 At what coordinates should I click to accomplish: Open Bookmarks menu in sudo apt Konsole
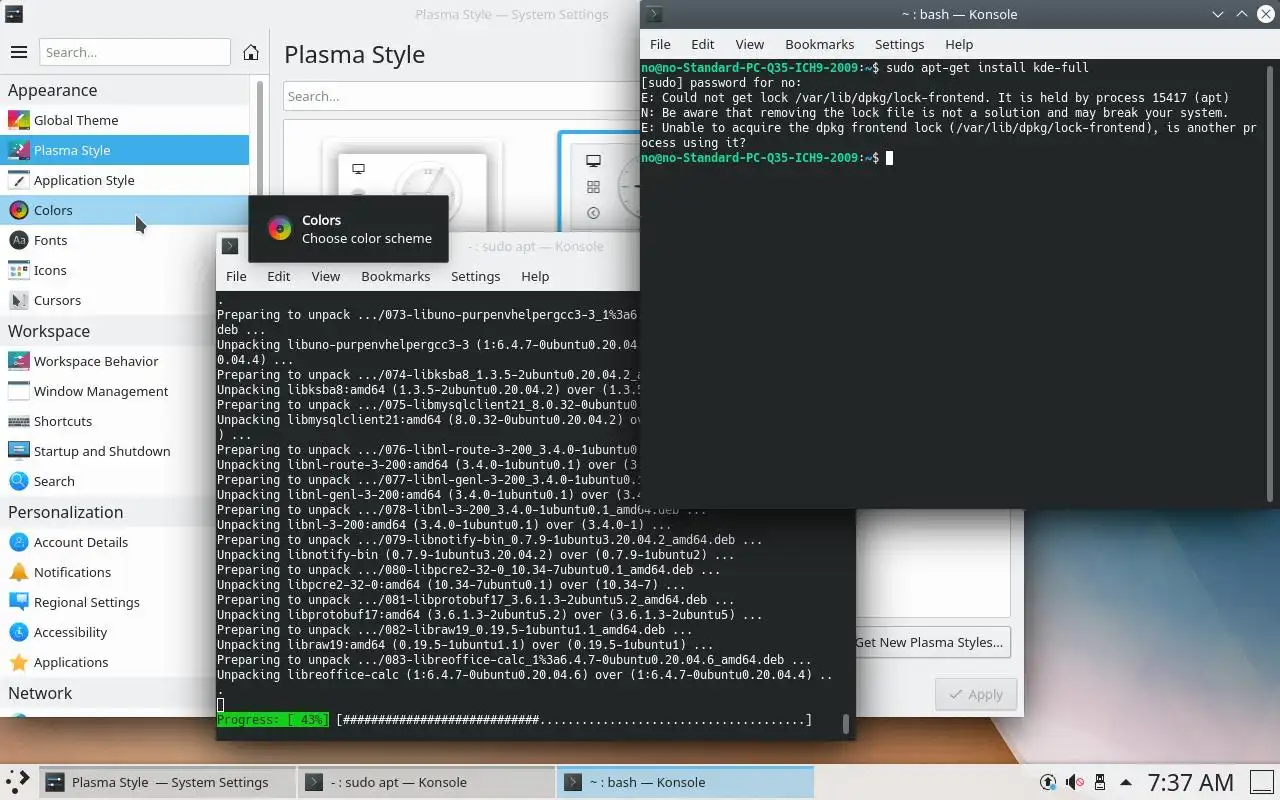[x=396, y=276]
